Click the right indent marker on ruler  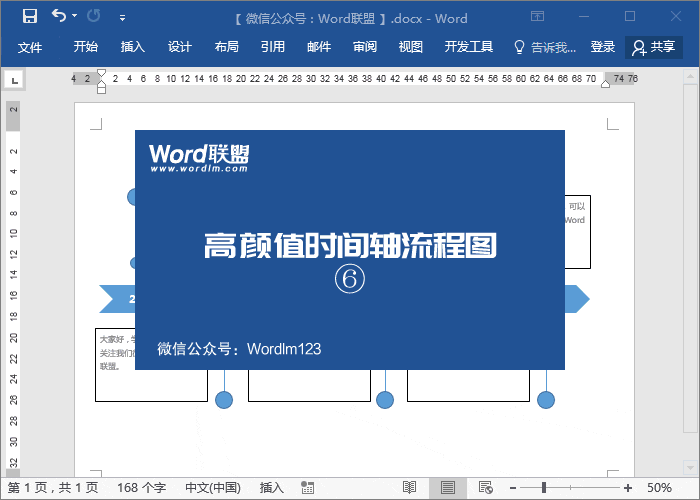pos(605,83)
